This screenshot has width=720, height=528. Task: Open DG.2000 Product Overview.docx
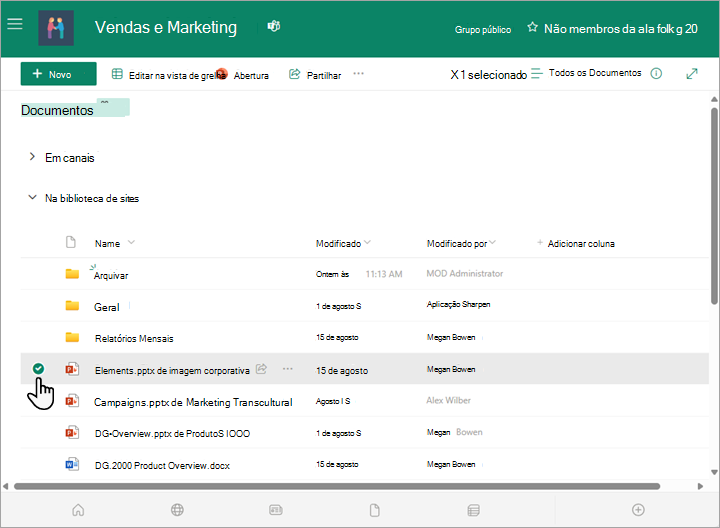pos(162,466)
